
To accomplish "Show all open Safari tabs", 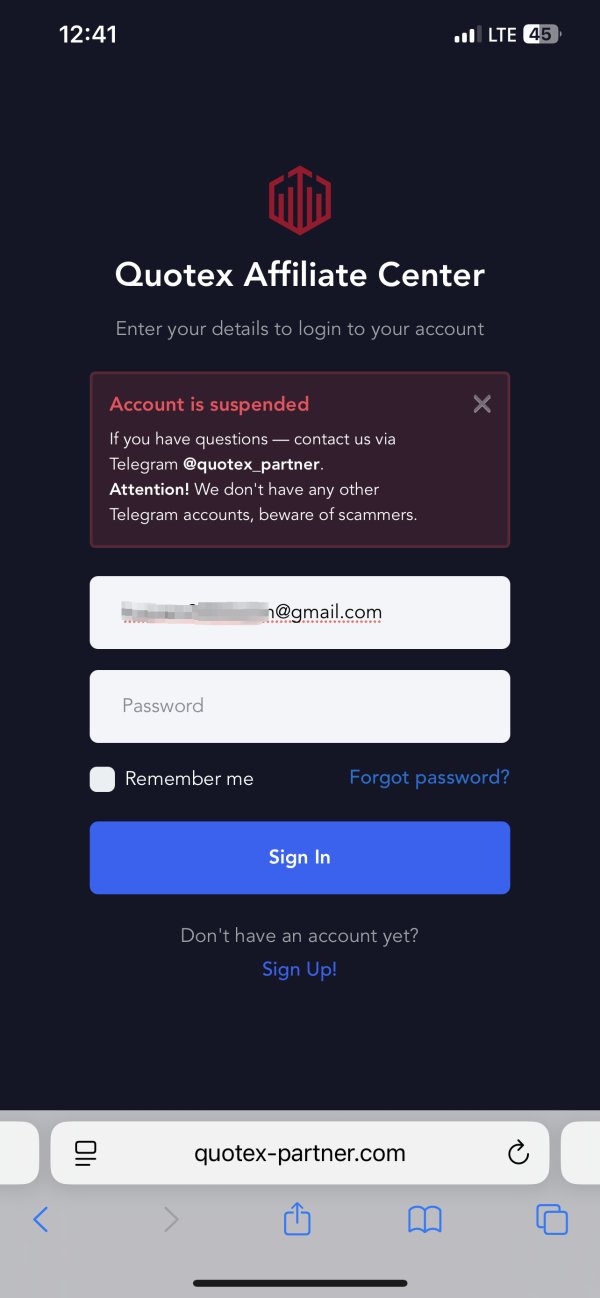I will coord(552,1219).
